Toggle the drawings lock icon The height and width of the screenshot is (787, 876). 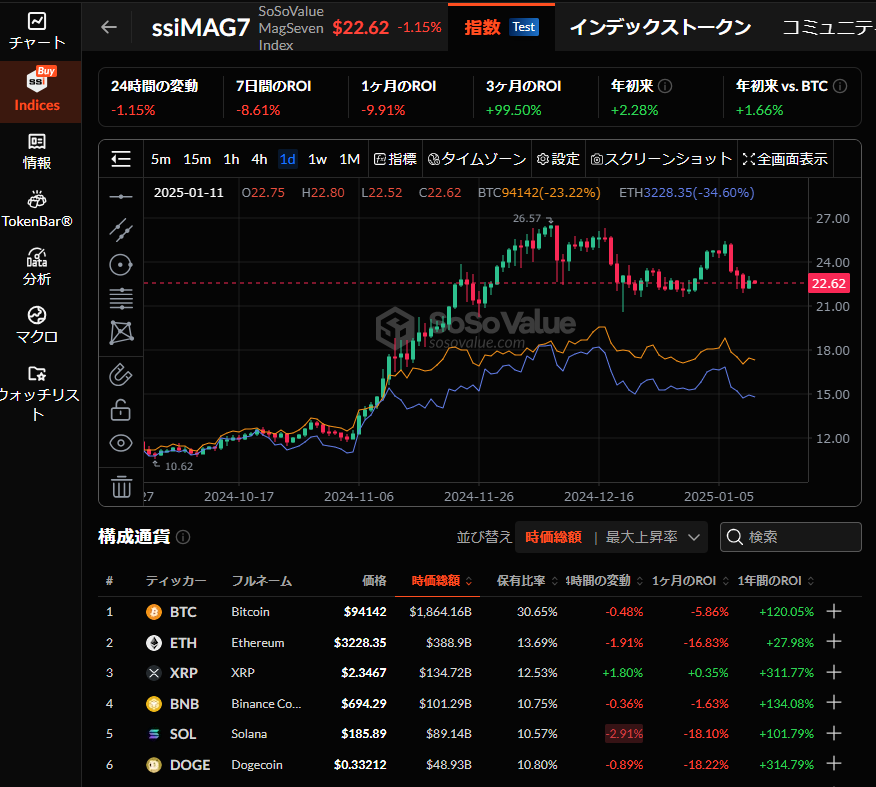(x=121, y=409)
